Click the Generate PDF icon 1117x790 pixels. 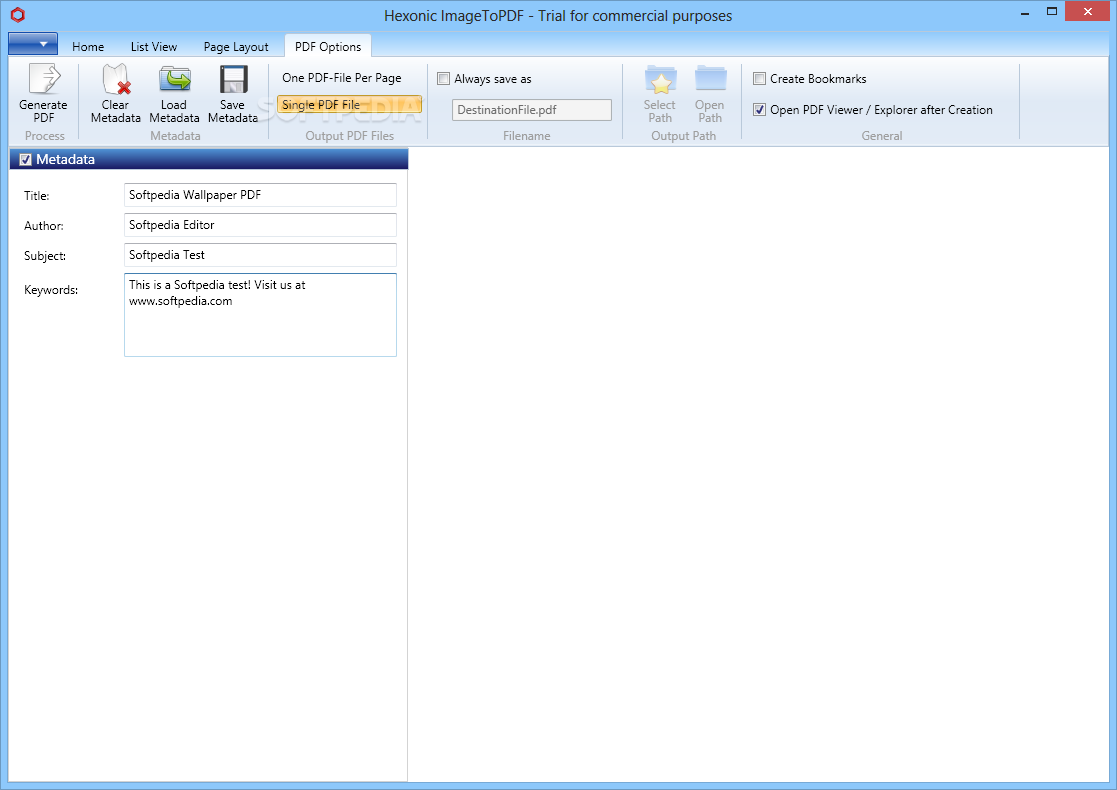click(44, 78)
